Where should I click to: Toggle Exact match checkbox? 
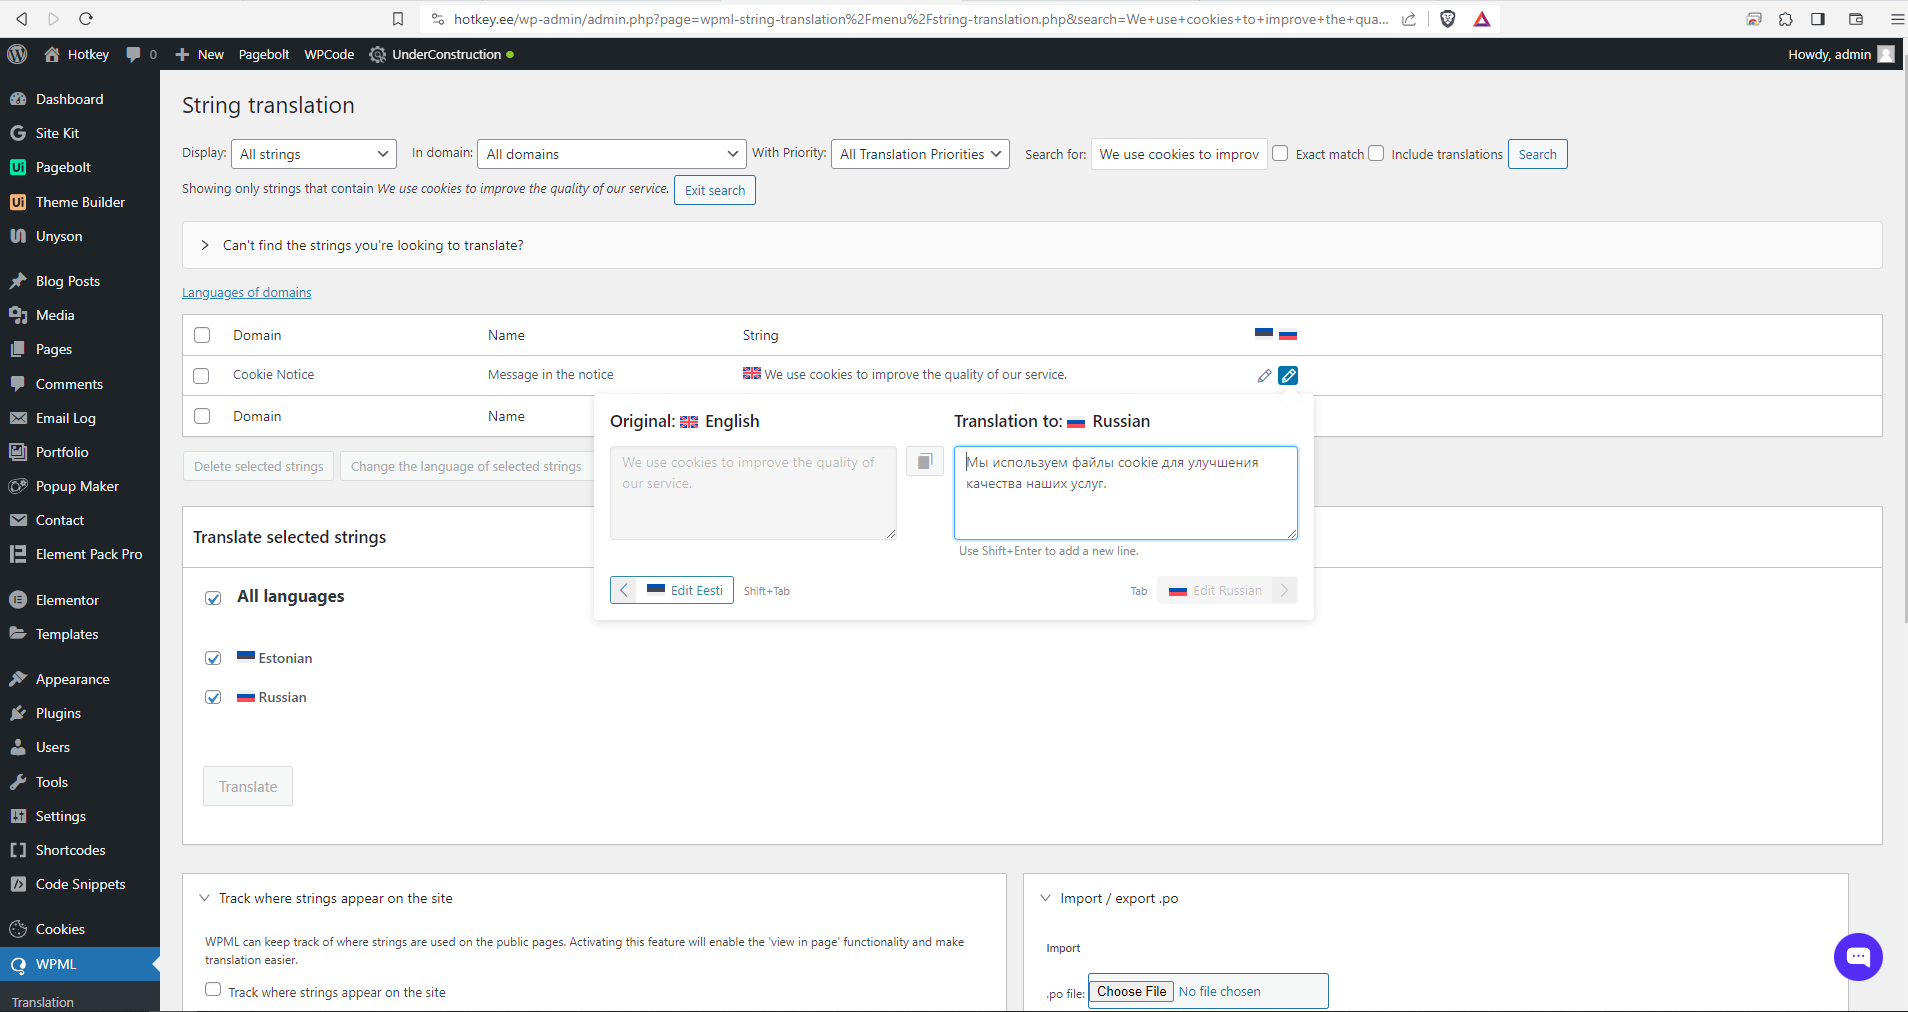1280,153
